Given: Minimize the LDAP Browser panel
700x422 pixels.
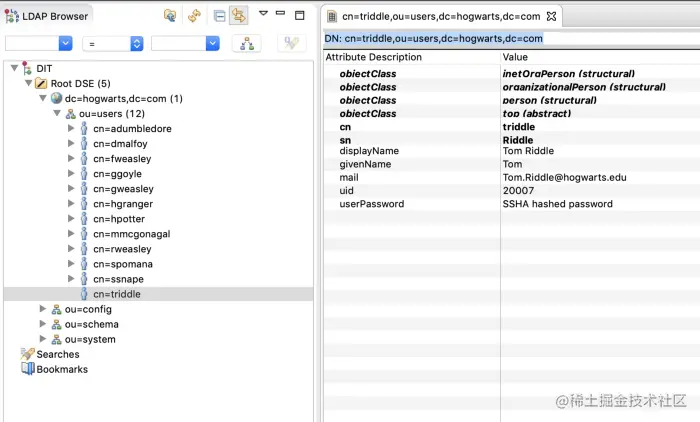Looking at the screenshot, I should [x=280, y=13].
